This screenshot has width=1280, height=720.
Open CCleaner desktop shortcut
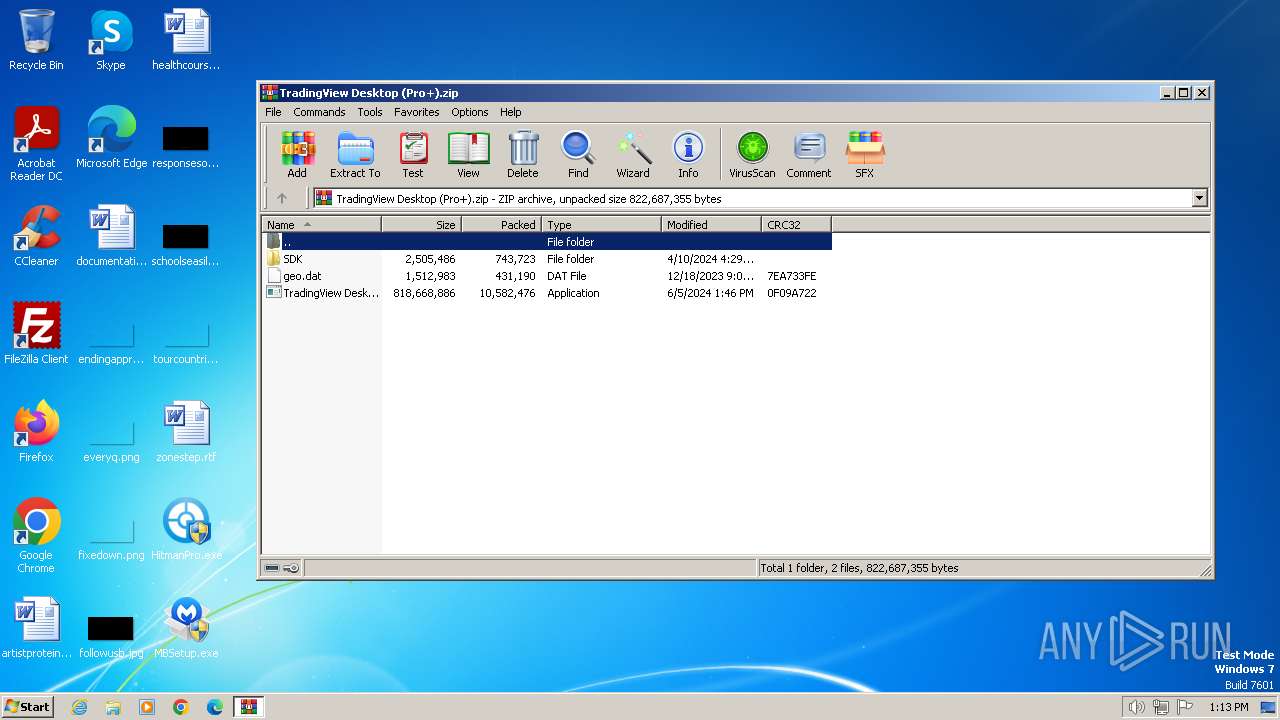point(36,237)
